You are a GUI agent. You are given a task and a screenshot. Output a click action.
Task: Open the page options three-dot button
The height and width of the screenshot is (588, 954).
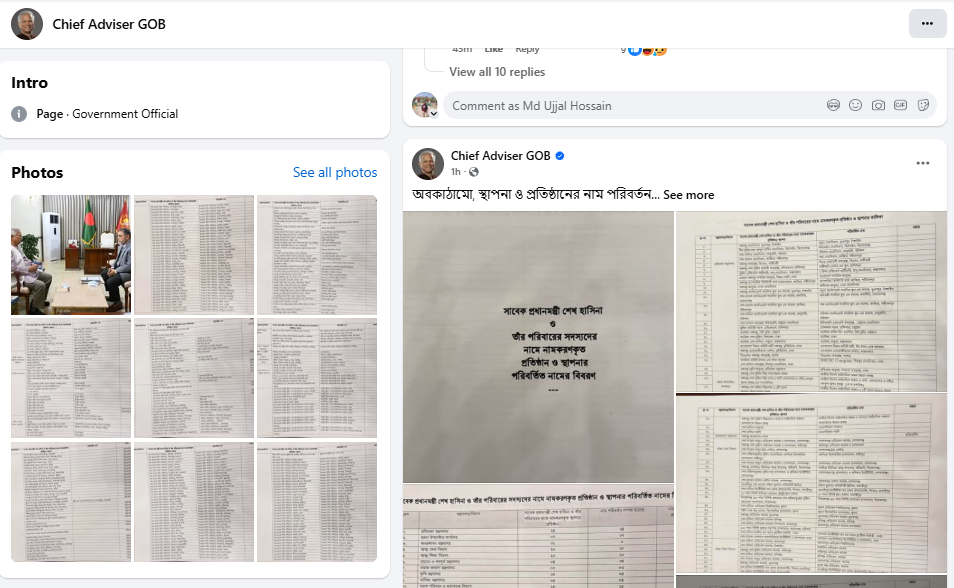tap(927, 24)
